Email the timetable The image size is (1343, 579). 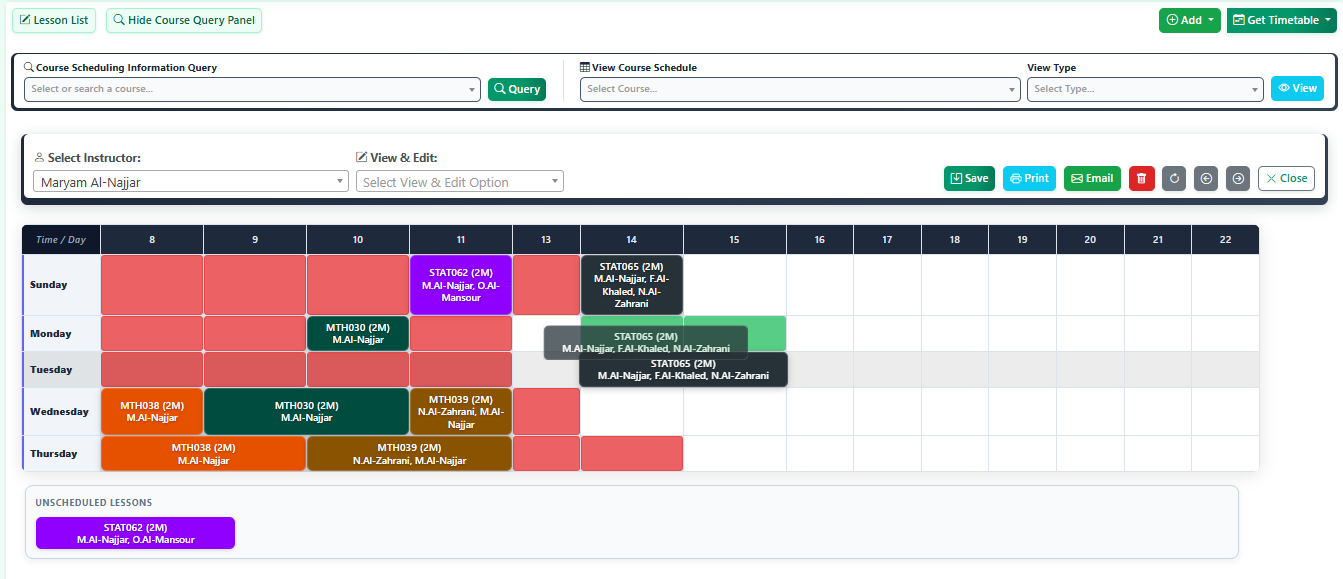pyautogui.click(x=1092, y=178)
